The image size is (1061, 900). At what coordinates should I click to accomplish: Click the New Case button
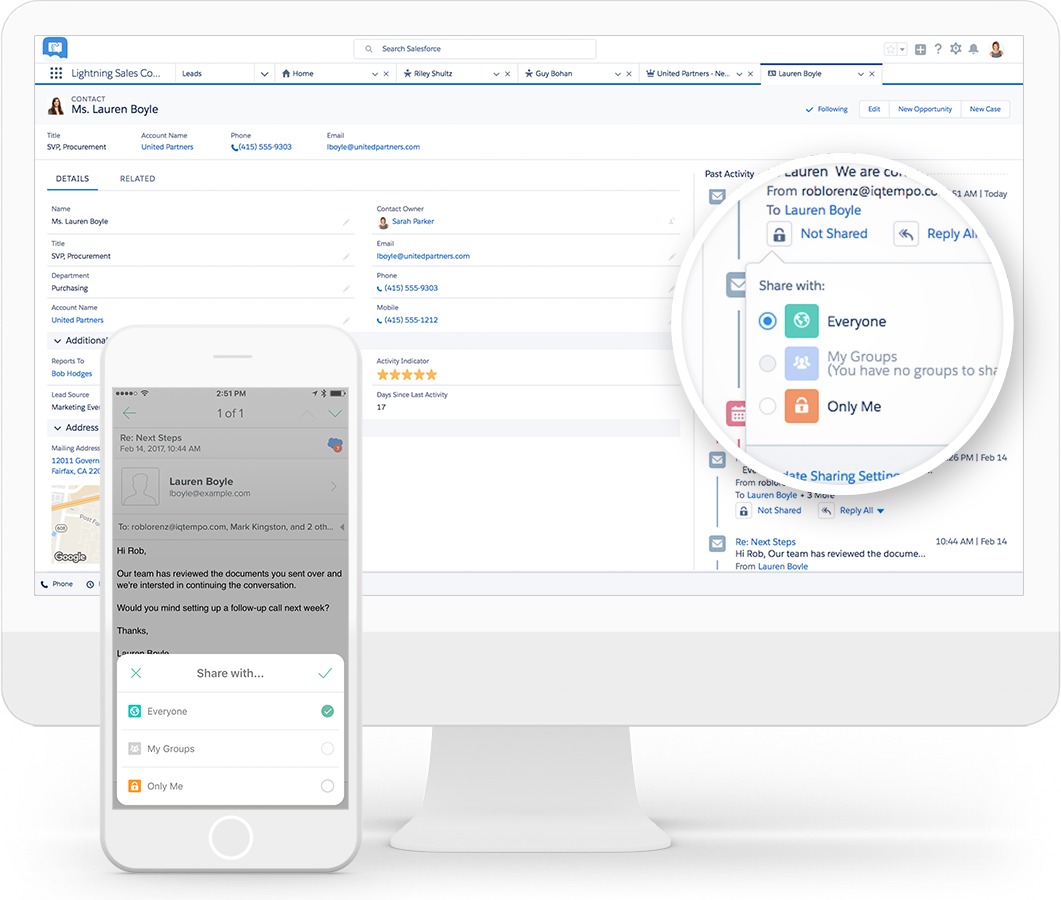pos(985,109)
